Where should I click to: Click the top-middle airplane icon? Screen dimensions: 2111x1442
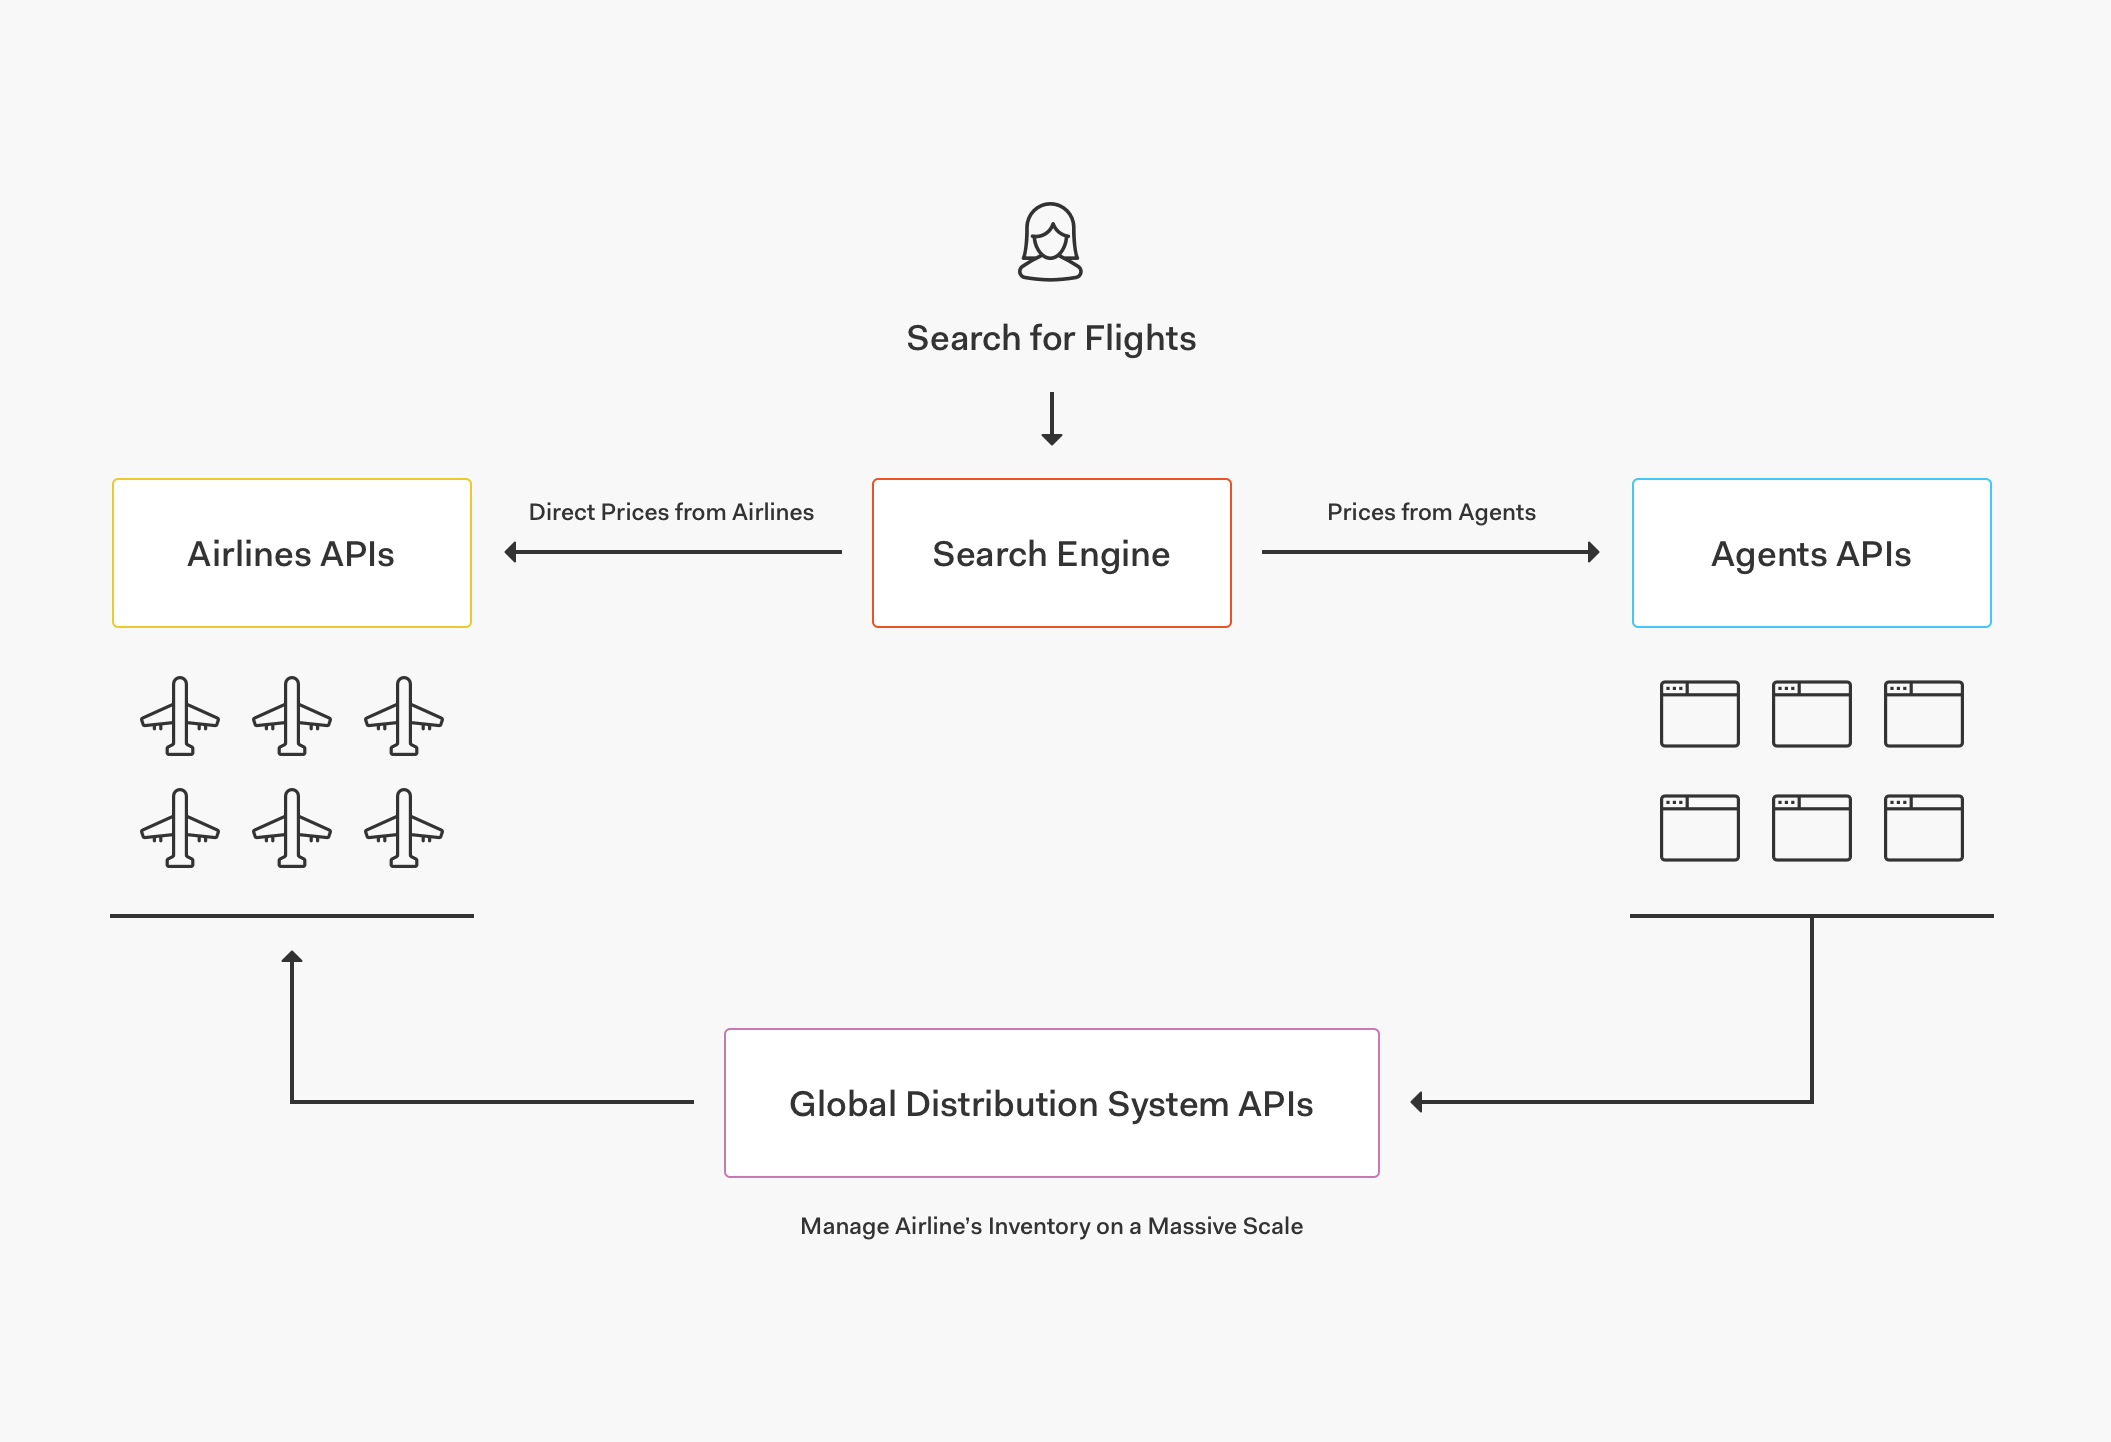(x=292, y=716)
